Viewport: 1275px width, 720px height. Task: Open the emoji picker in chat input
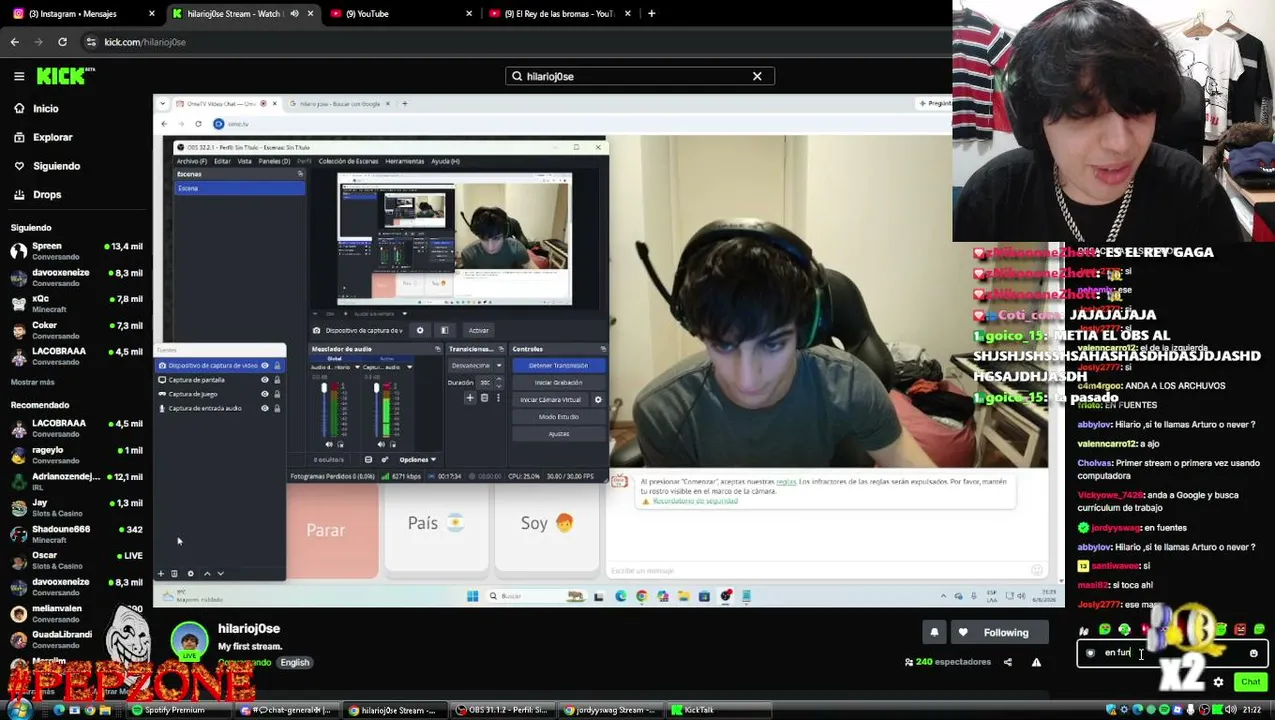click(x=1253, y=653)
